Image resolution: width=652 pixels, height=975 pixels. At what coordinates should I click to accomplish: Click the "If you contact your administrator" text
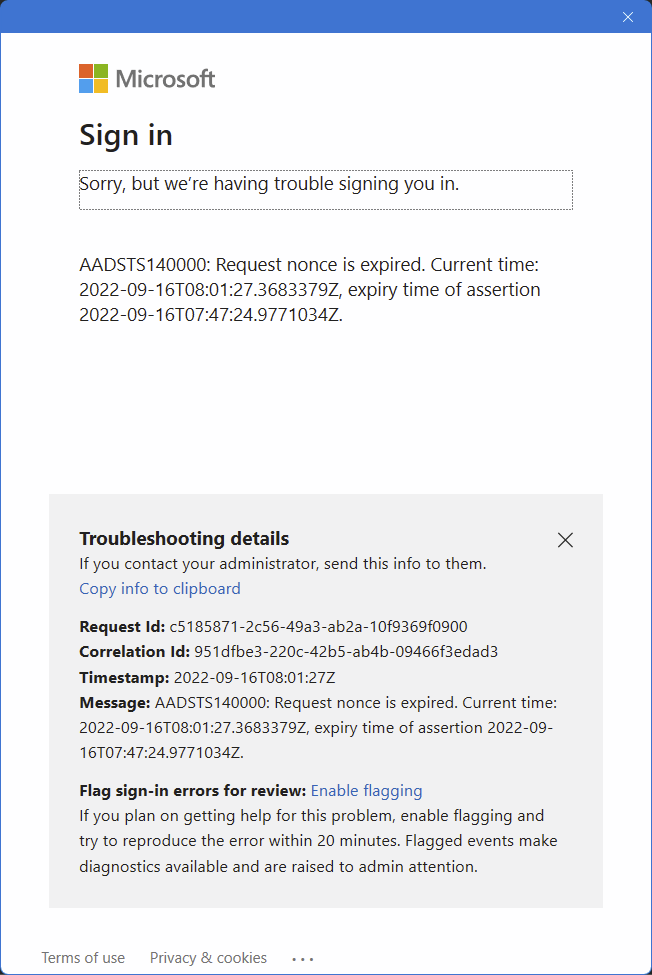(283, 563)
